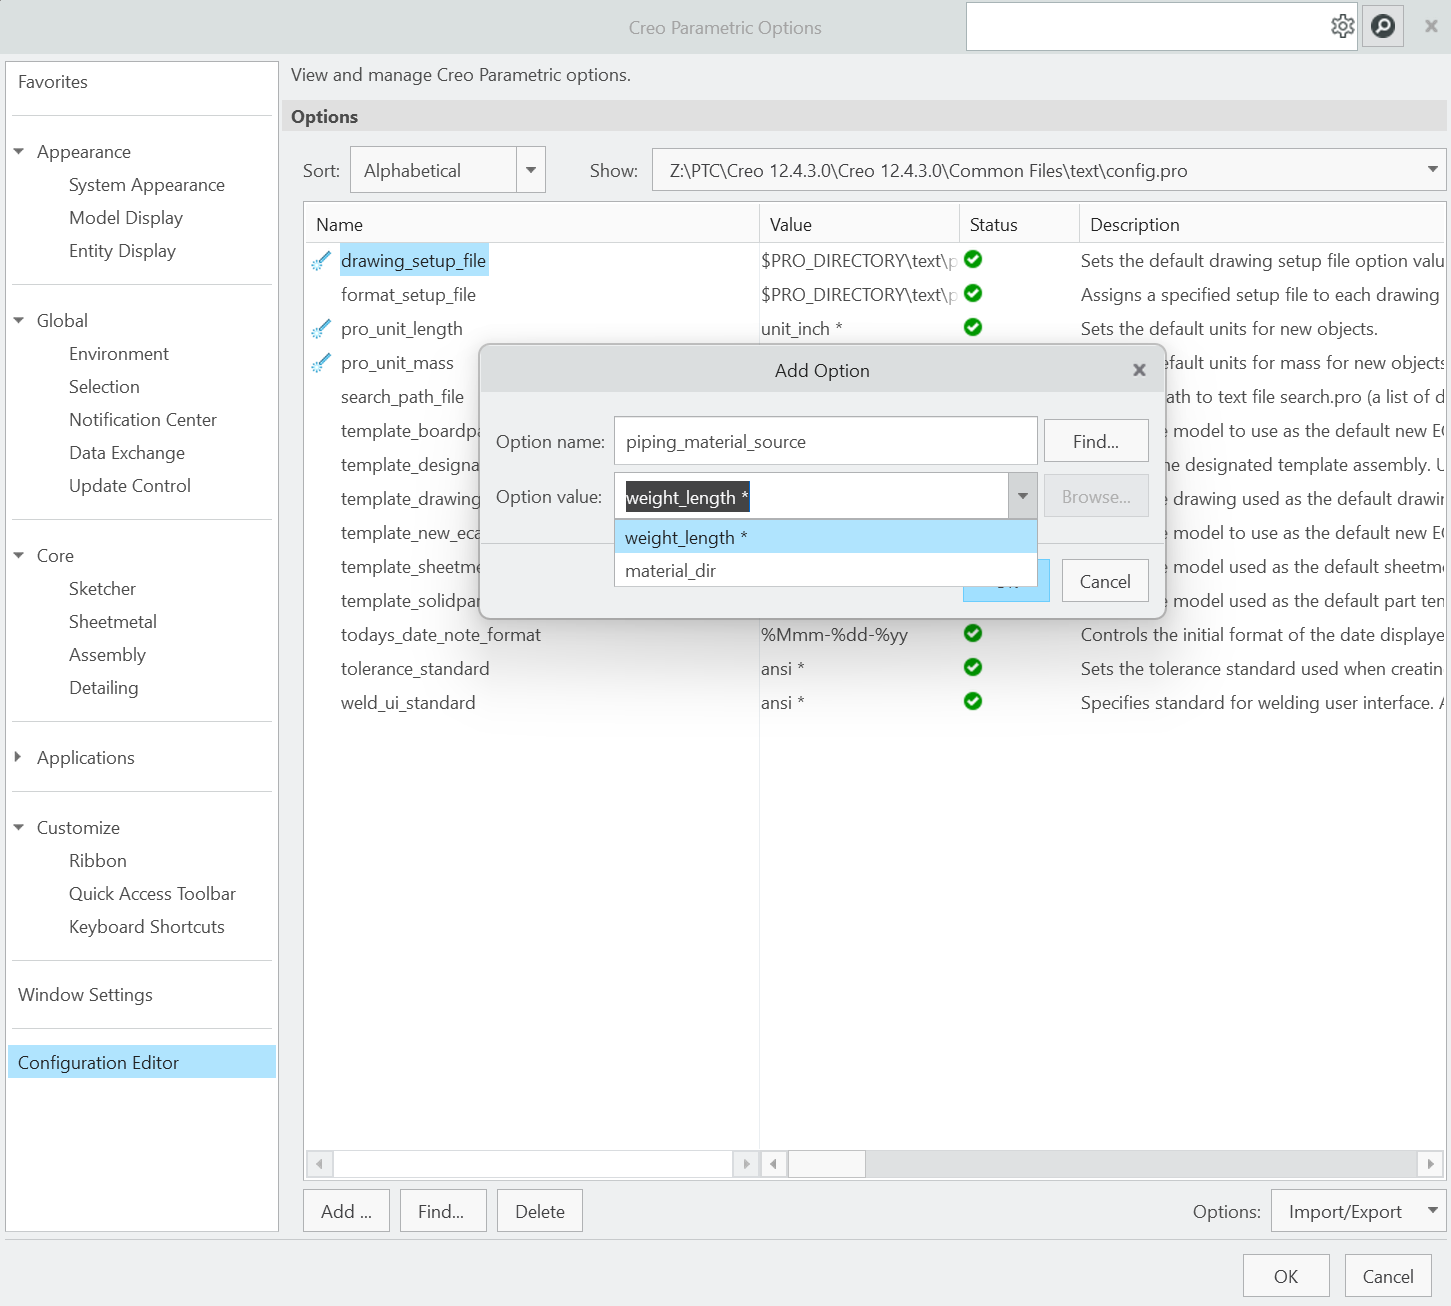
Task: Click wand icon beside pro_unit_mass
Action: [321, 363]
